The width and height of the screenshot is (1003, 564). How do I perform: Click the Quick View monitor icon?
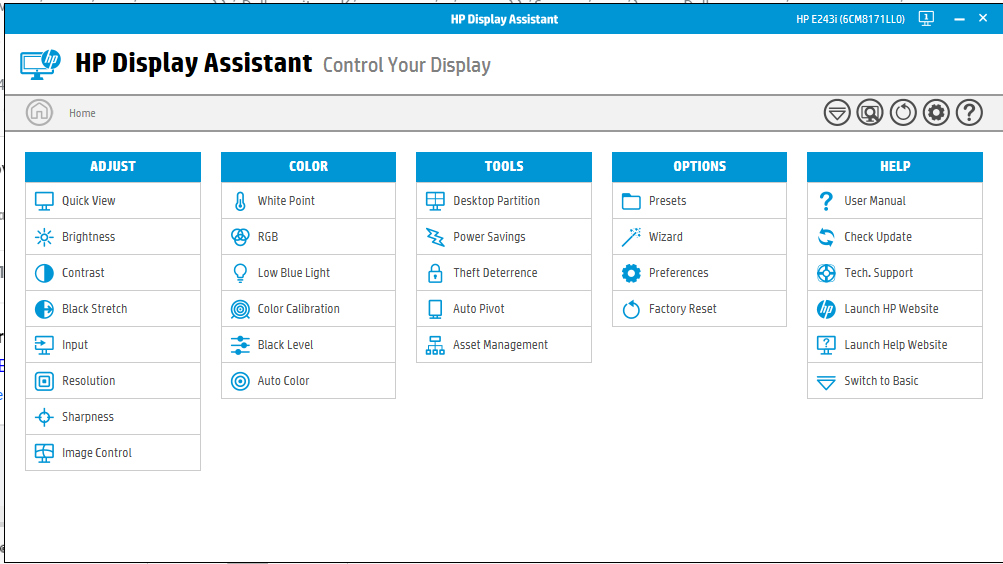[44, 201]
